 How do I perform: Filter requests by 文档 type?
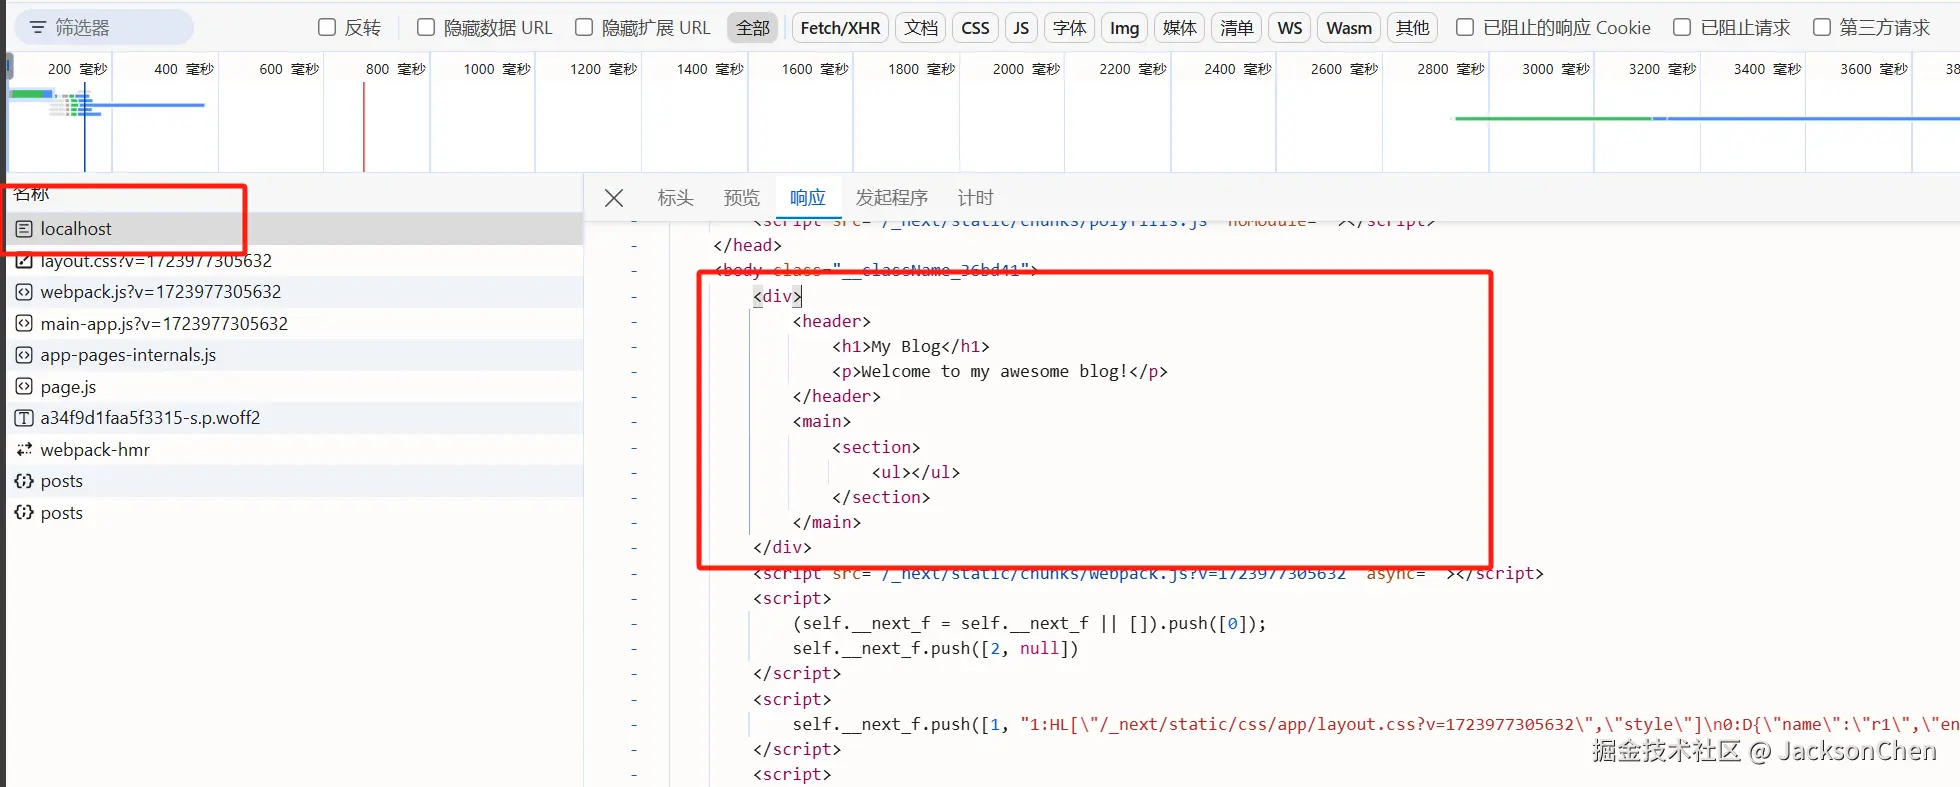(921, 28)
